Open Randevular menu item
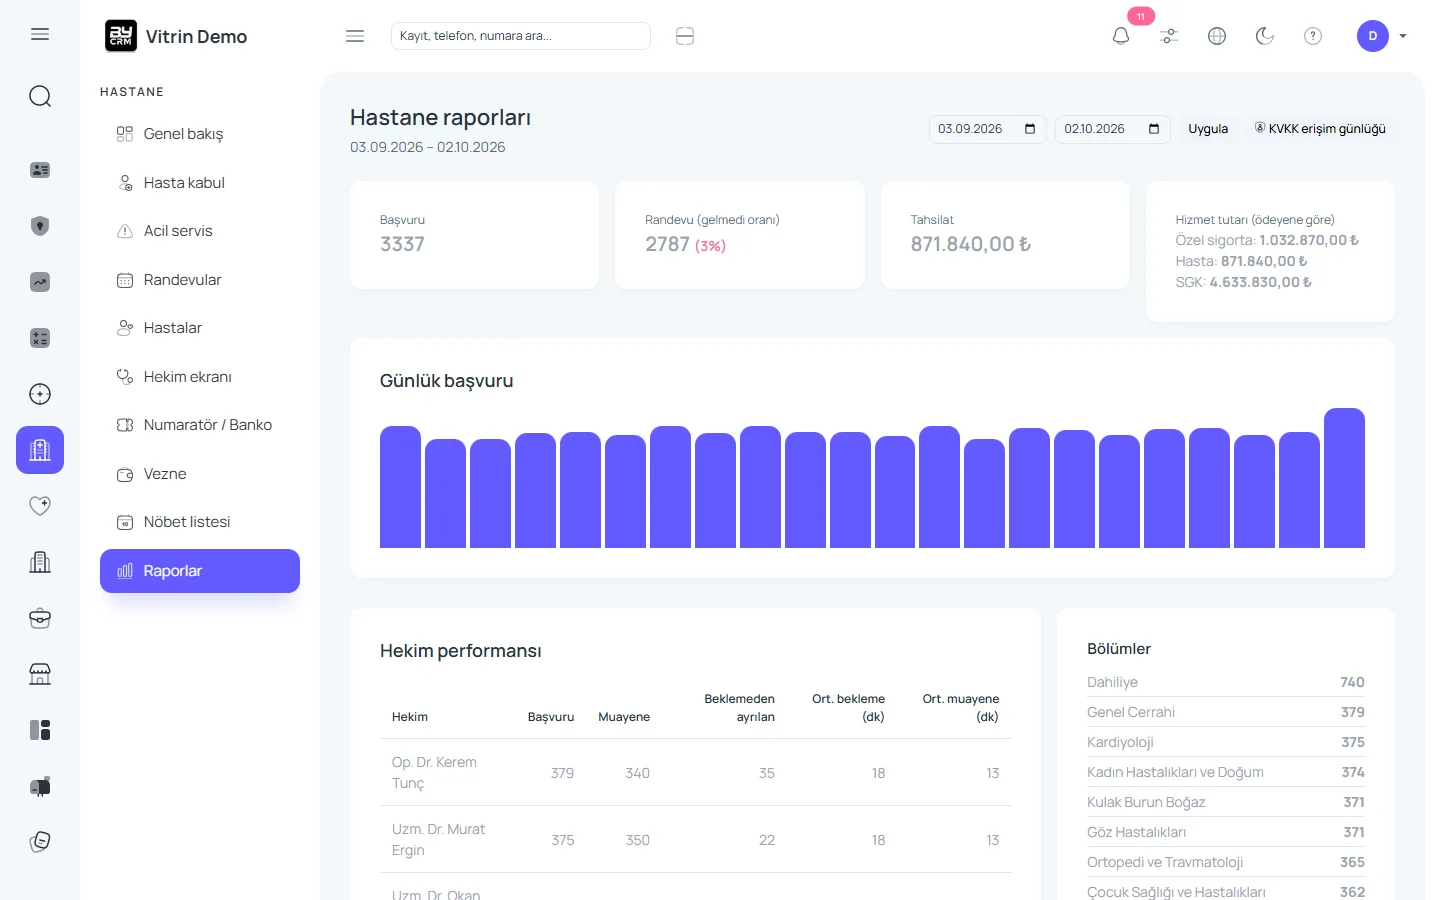Screen dimensions: 1440x900 coord(200,280)
